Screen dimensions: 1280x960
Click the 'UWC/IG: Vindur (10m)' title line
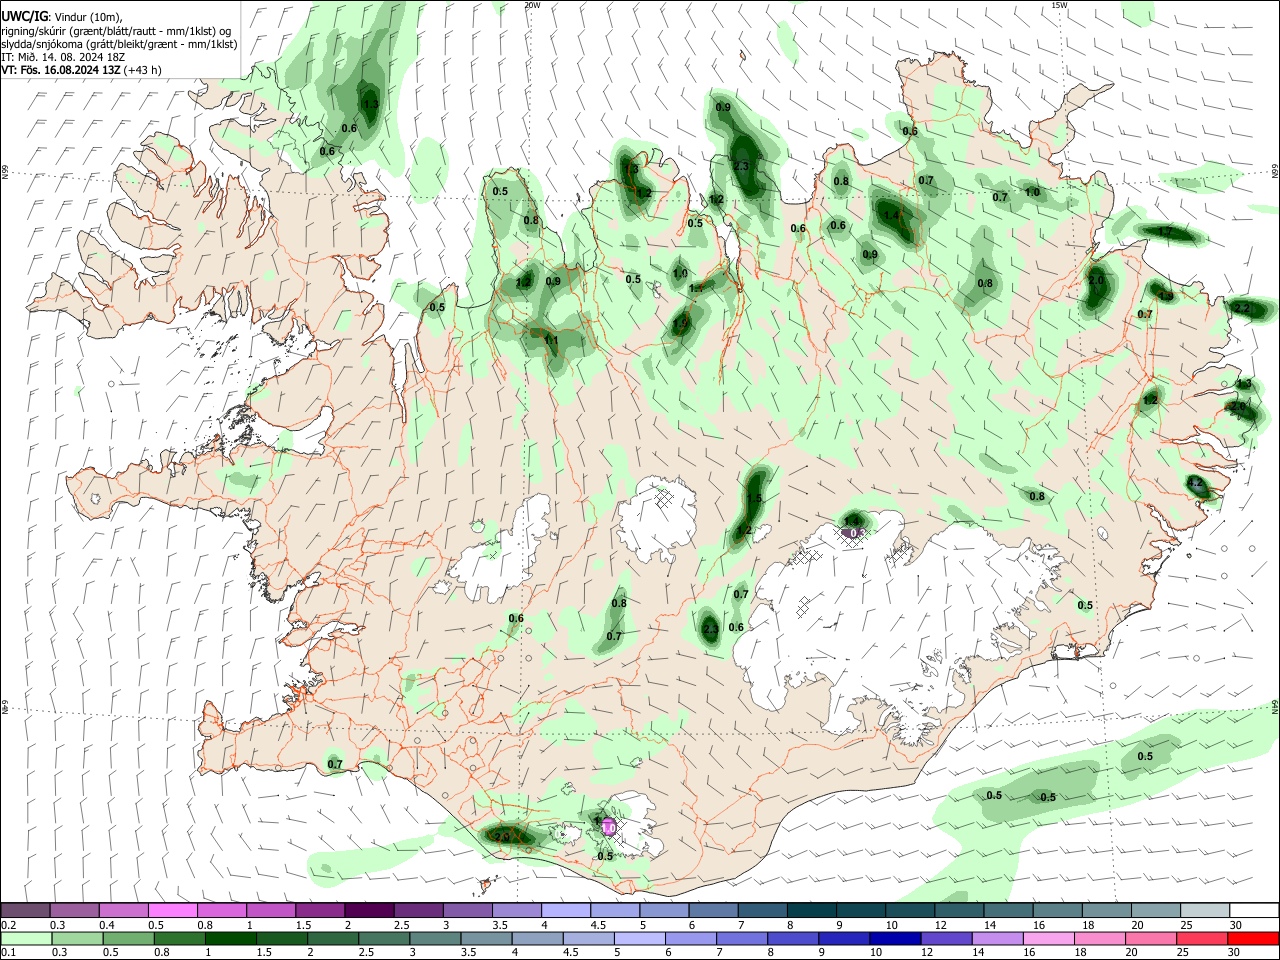(62, 17)
